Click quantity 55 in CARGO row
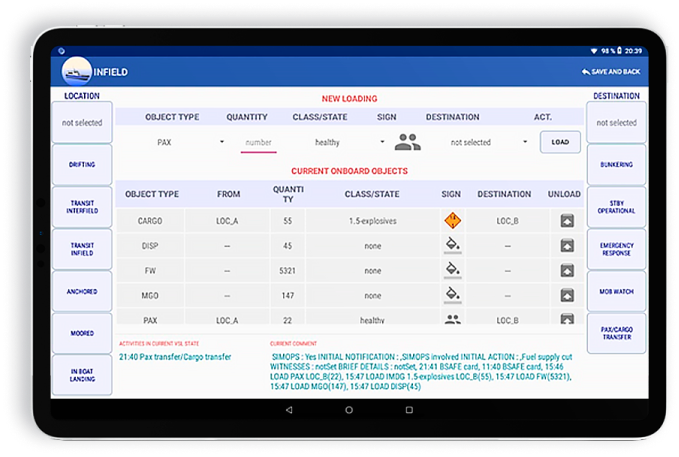 (x=288, y=221)
